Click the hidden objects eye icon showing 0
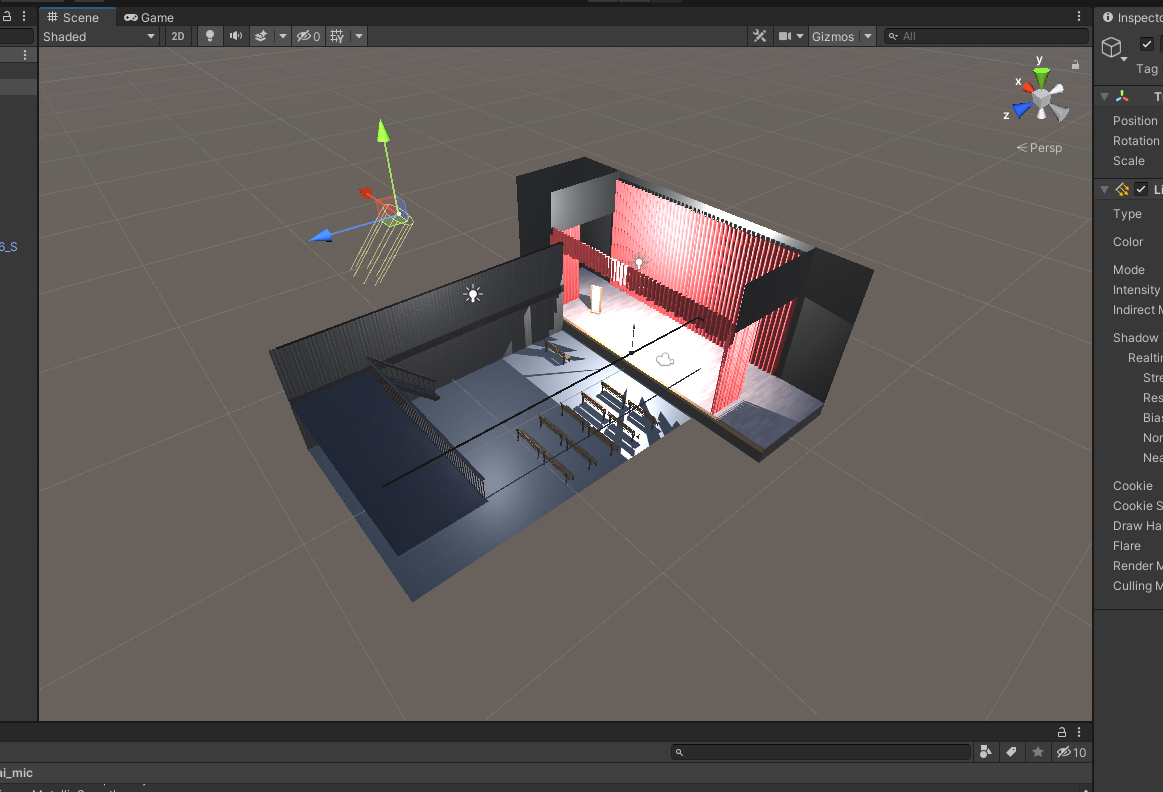The height and width of the screenshot is (792, 1163). (303, 36)
